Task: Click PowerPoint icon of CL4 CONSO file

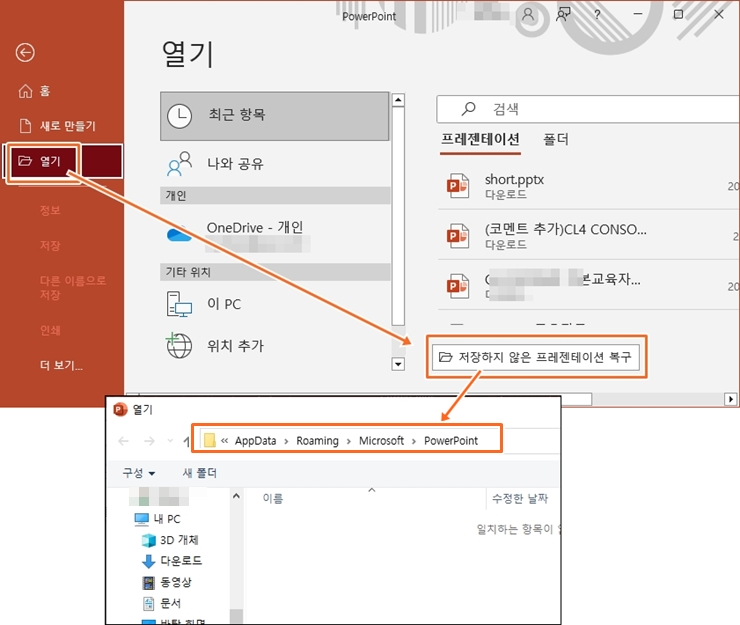Action: pos(457,236)
